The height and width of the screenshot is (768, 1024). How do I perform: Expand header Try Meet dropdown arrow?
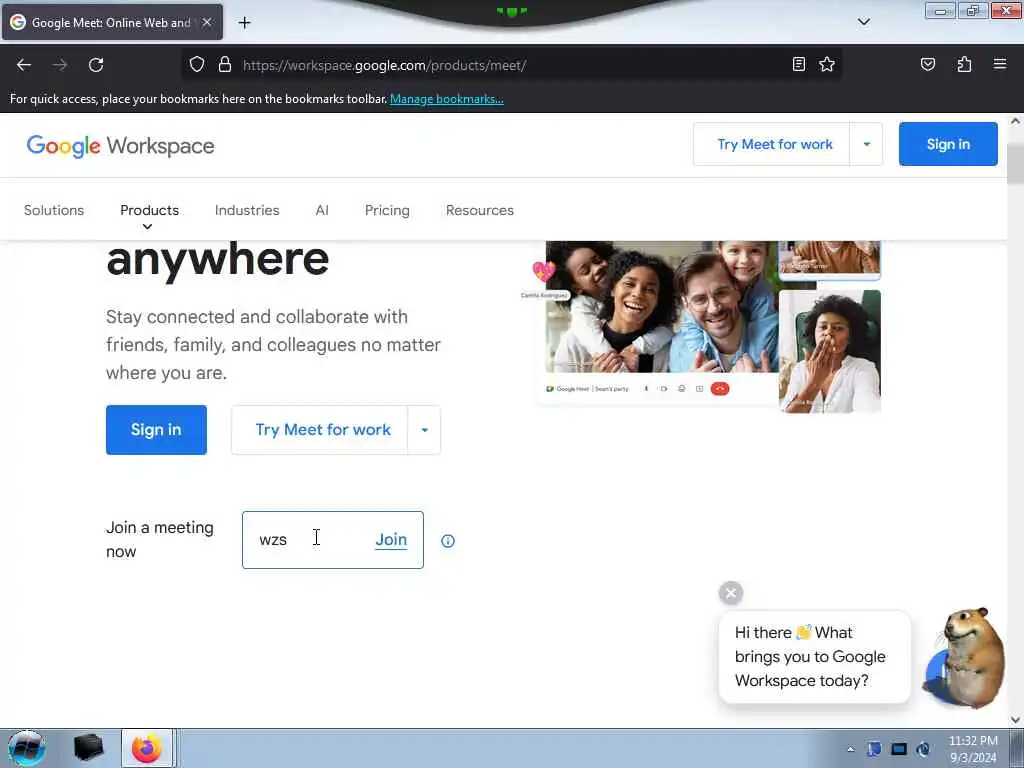tap(867, 144)
